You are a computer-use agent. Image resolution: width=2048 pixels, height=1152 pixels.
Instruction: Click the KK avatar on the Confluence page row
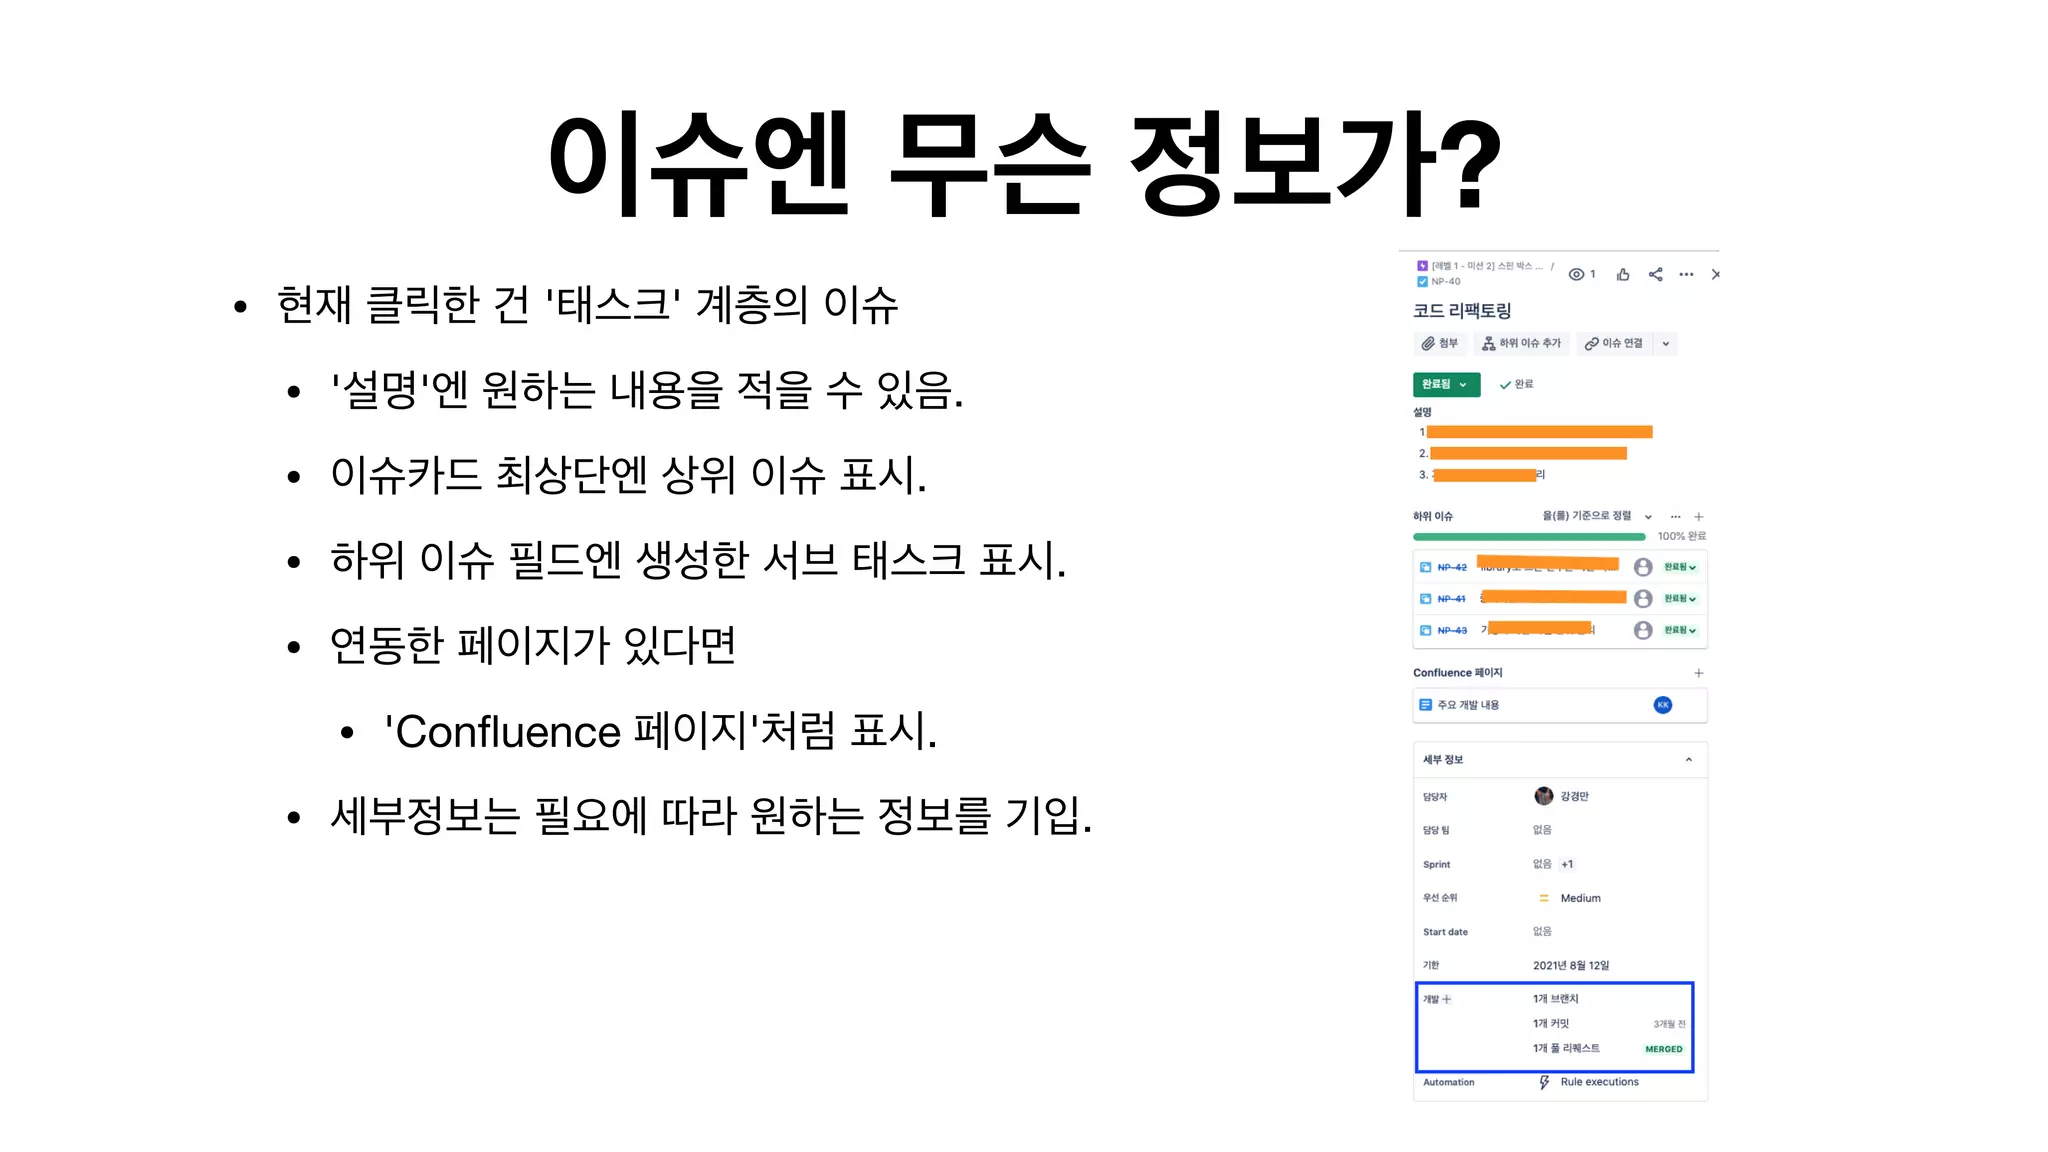click(1663, 705)
